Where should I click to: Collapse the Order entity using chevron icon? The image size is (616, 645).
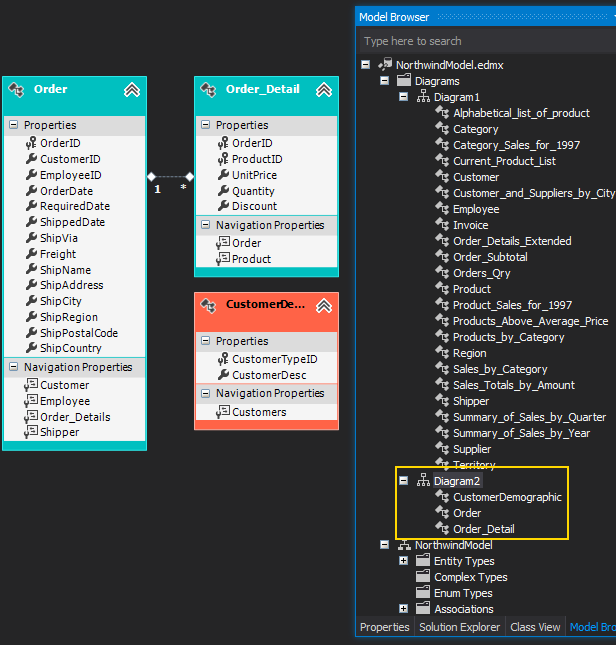(x=131, y=89)
